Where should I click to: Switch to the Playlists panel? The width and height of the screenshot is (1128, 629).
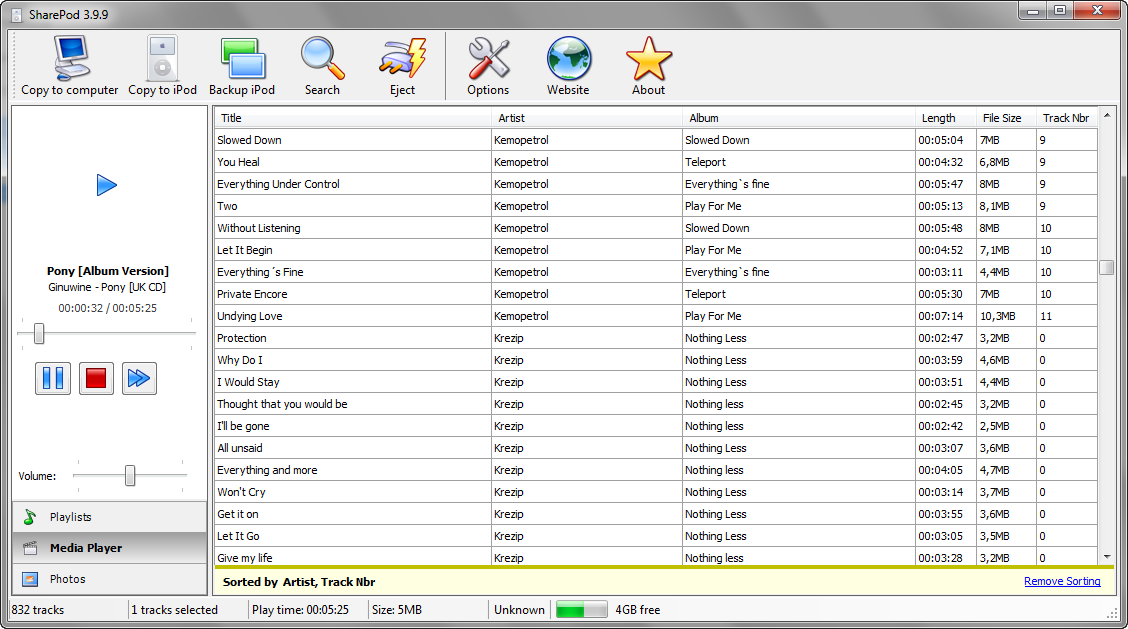[x=109, y=517]
